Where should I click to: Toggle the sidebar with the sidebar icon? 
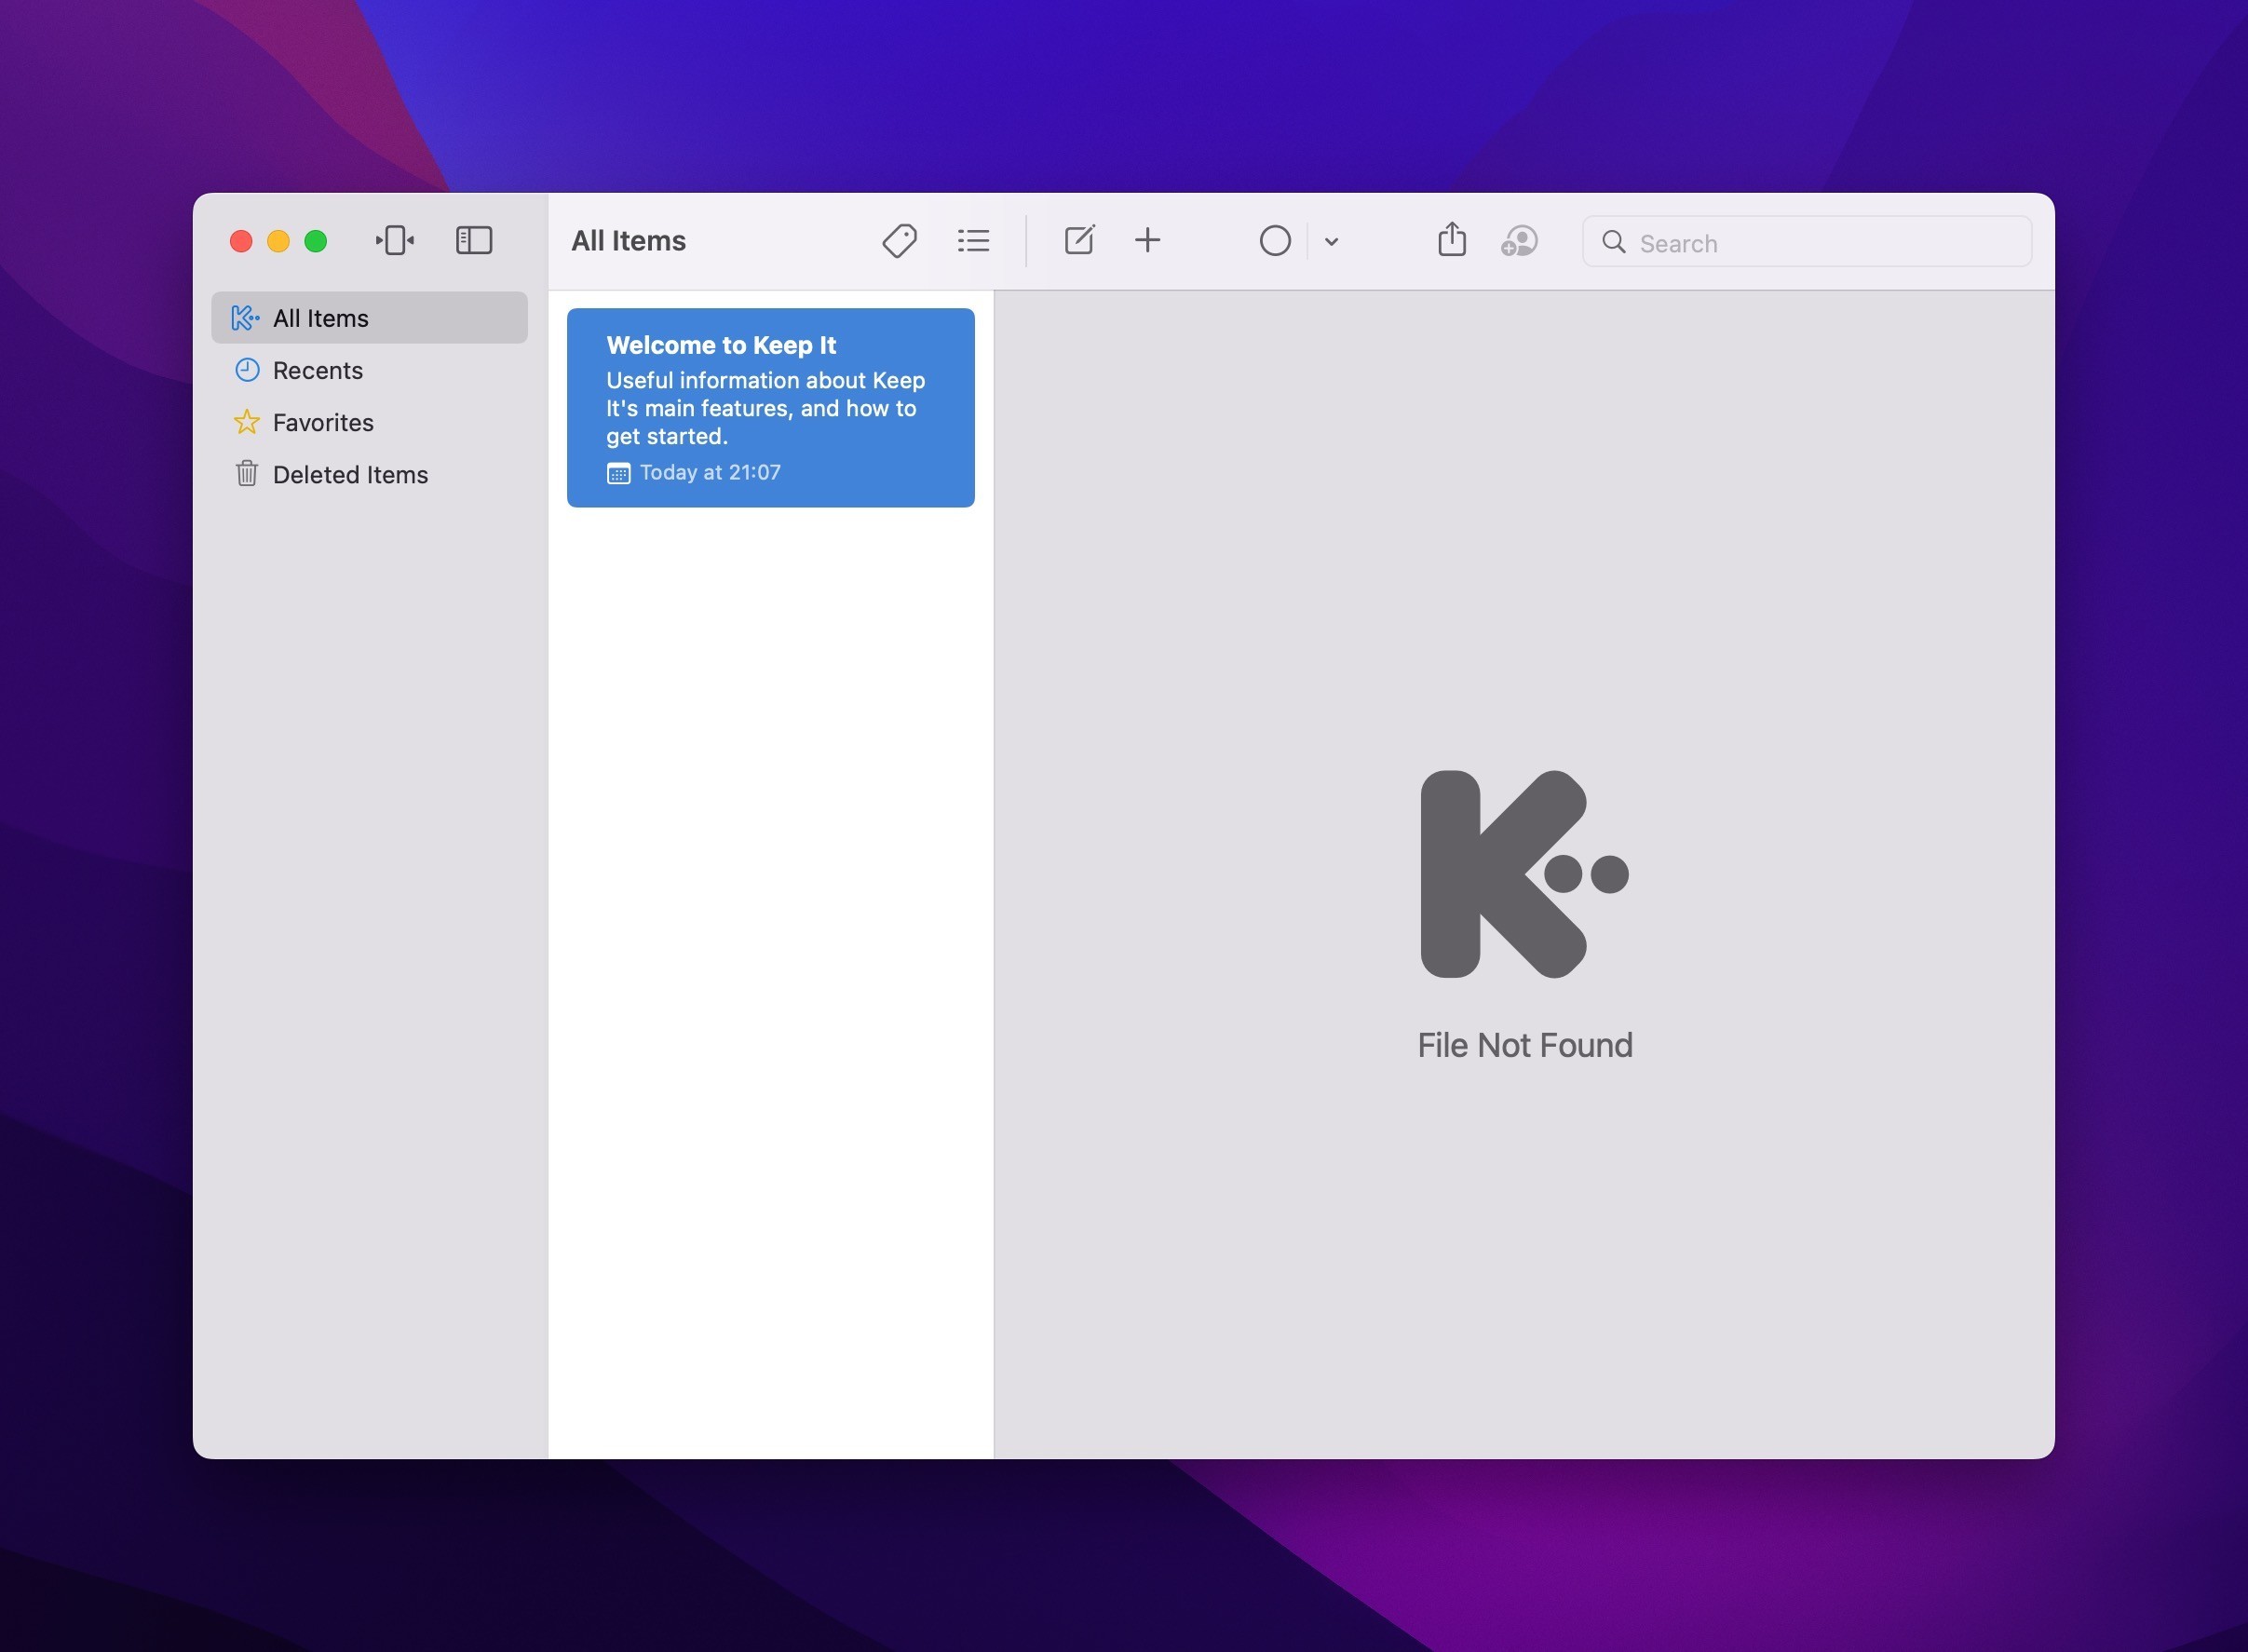(x=474, y=240)
